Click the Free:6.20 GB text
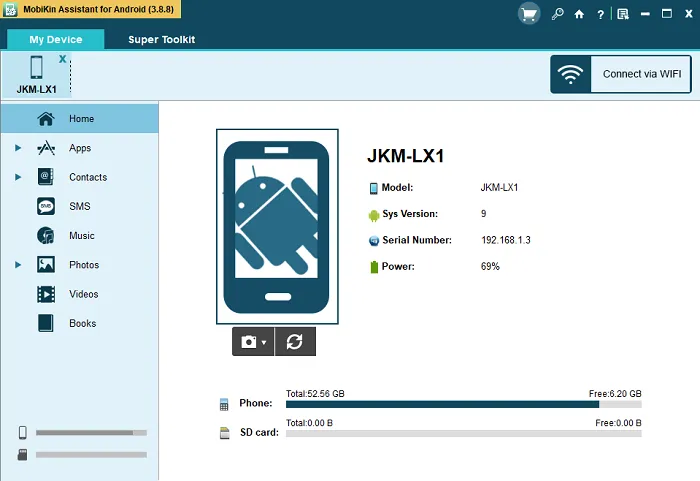 pyautogui.click(x=615, y=393)
